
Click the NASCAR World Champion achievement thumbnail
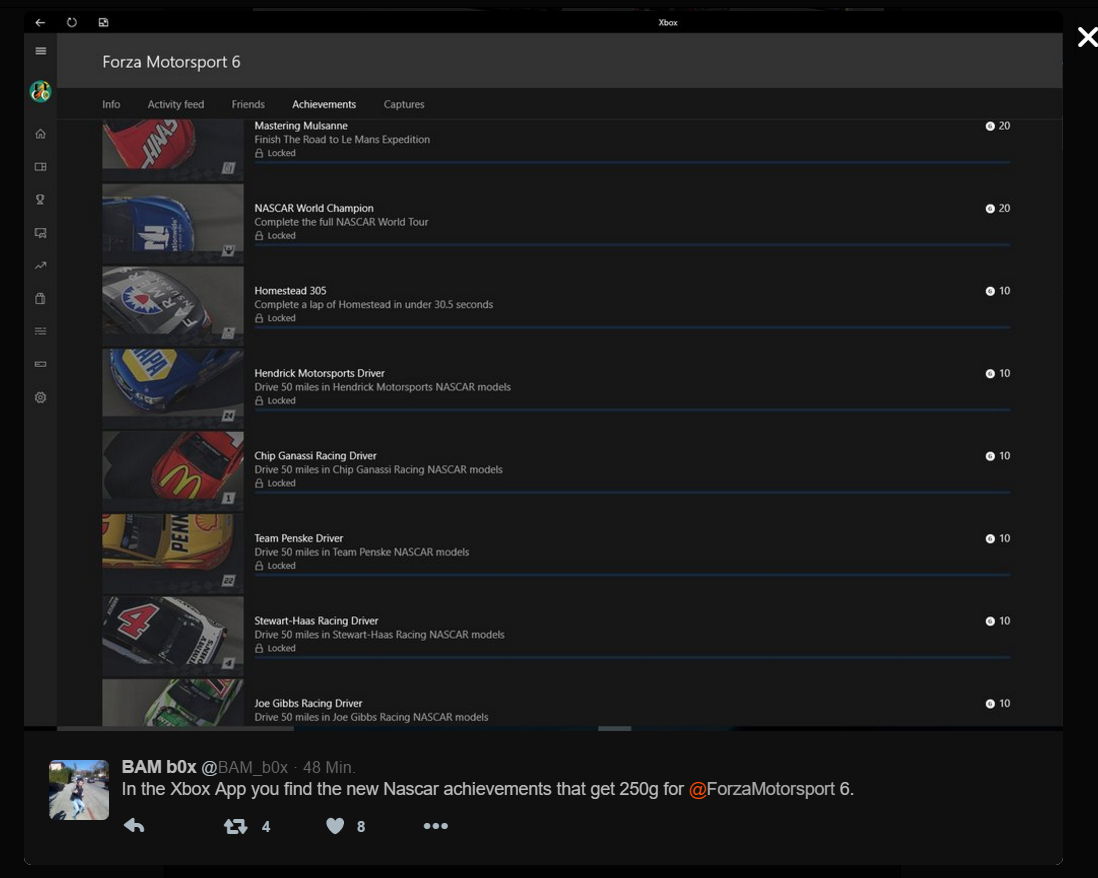[173, 223]
